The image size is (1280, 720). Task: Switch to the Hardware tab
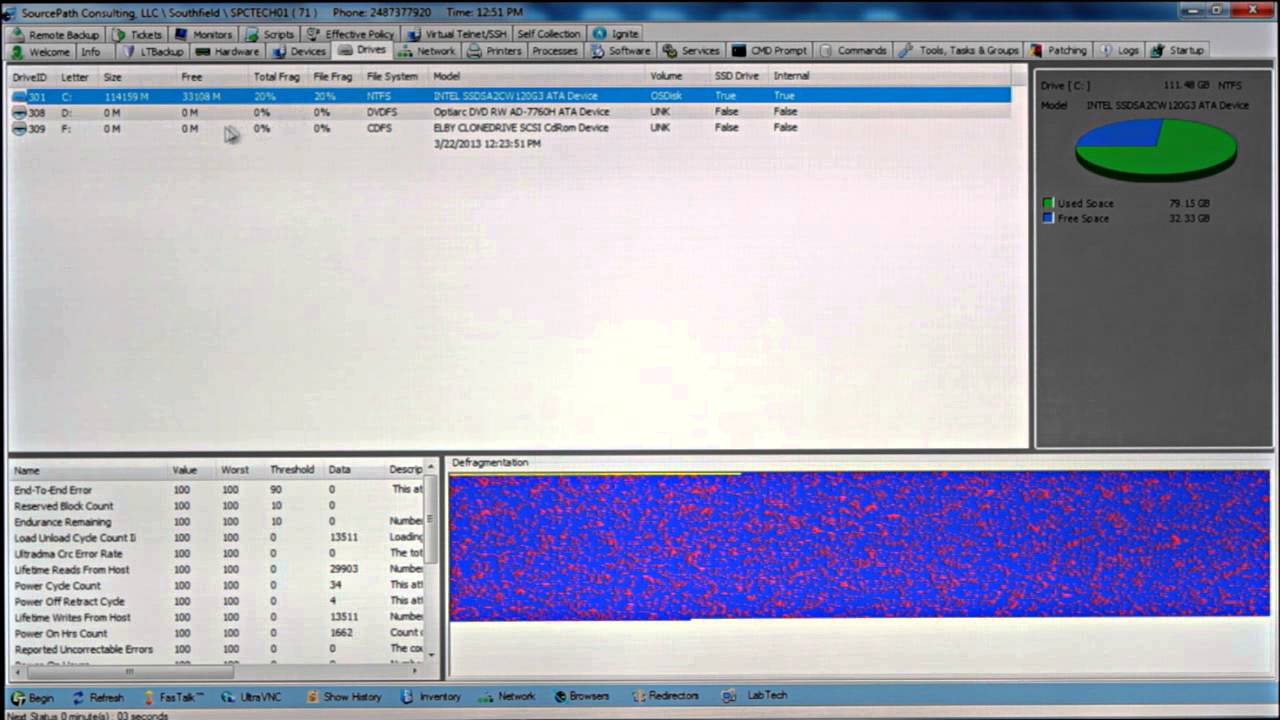[x=228, y=51]
